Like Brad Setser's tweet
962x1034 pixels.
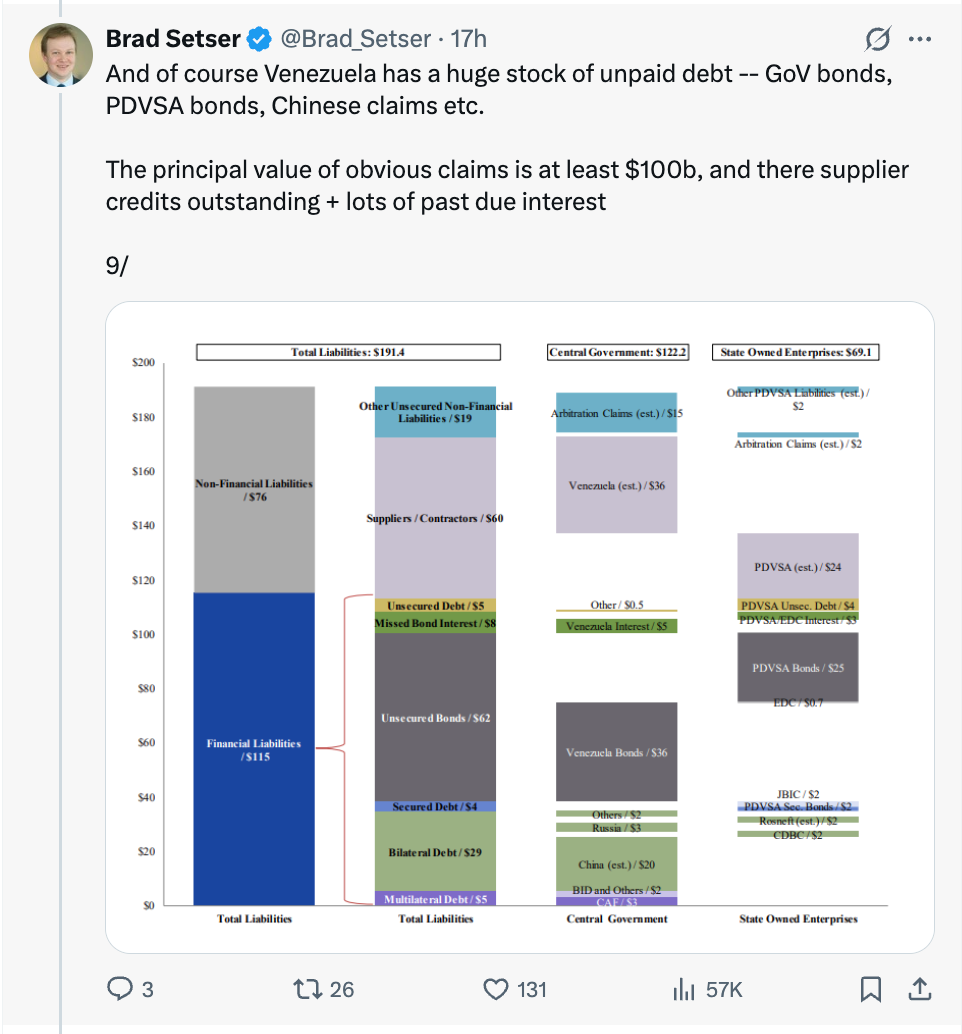click(497, 989)
